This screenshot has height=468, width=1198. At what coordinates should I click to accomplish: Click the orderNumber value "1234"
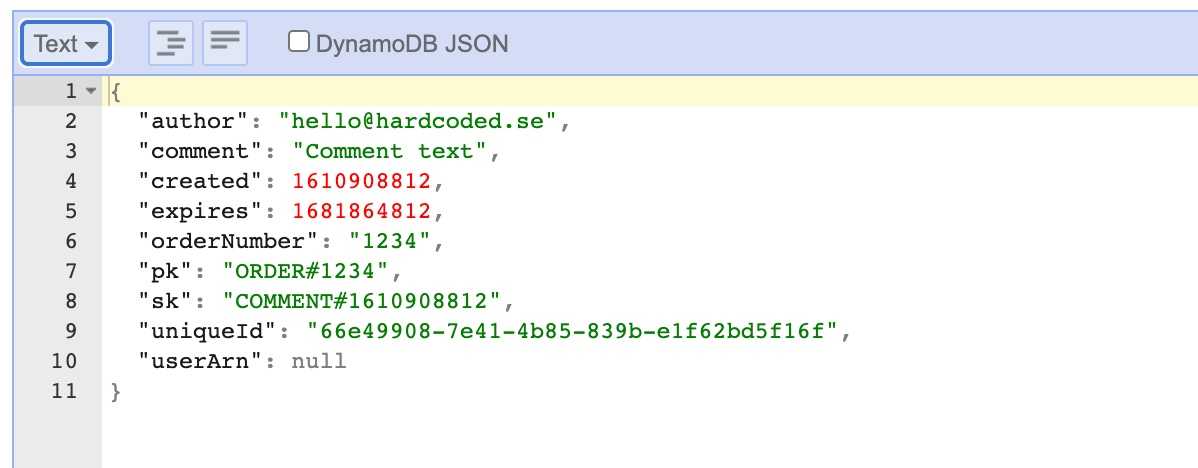(x=390, y=241)
